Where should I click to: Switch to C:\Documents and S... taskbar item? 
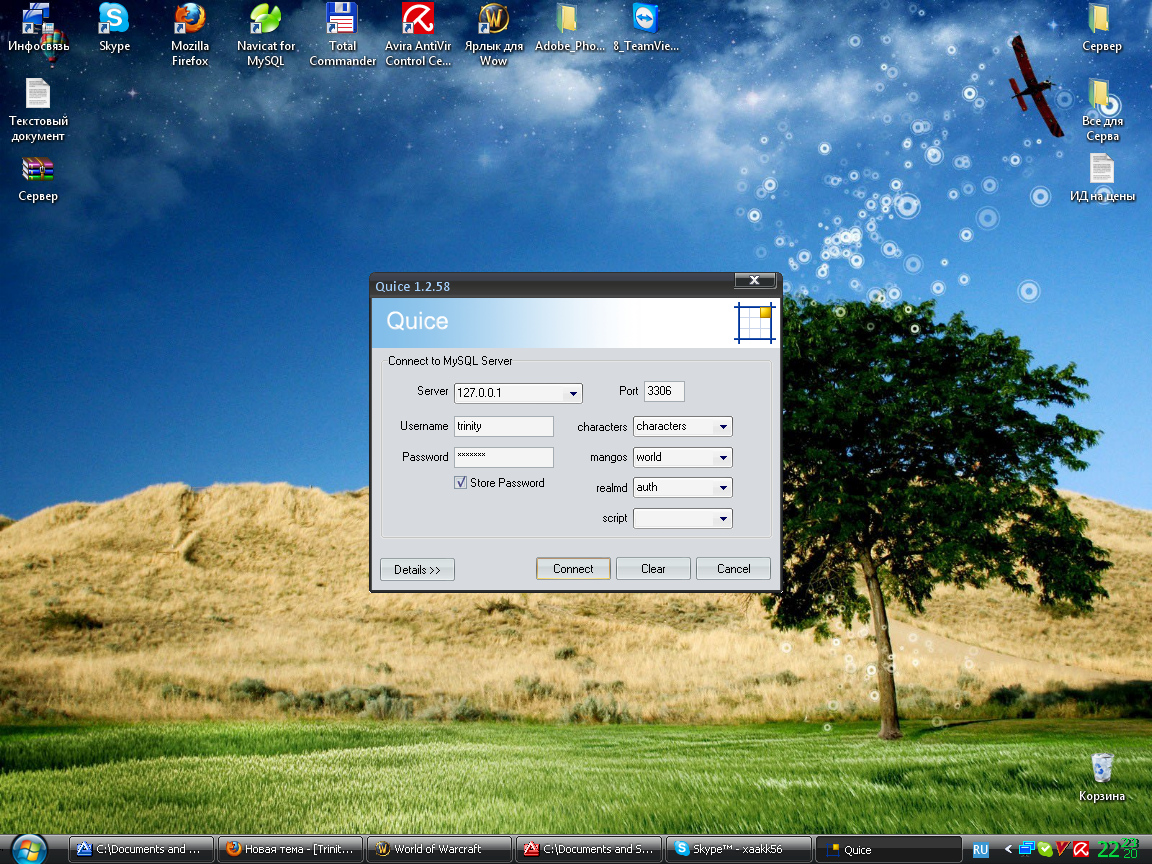point(589,849)
